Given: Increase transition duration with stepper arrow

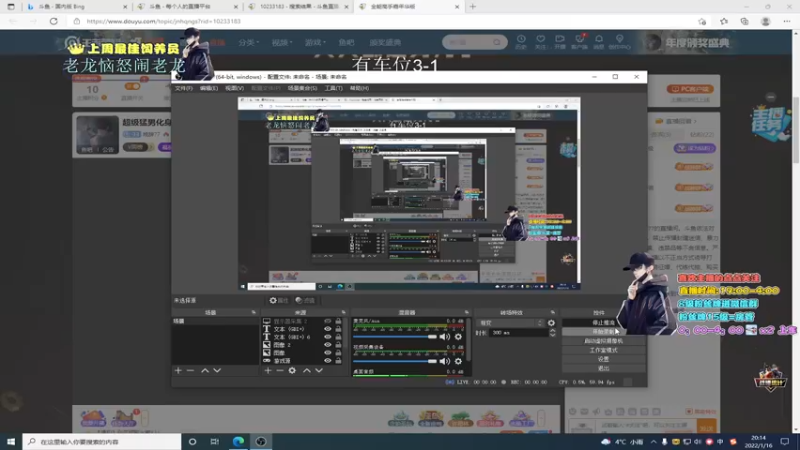Looking at the screenshot, I should [x=553, y=331].
